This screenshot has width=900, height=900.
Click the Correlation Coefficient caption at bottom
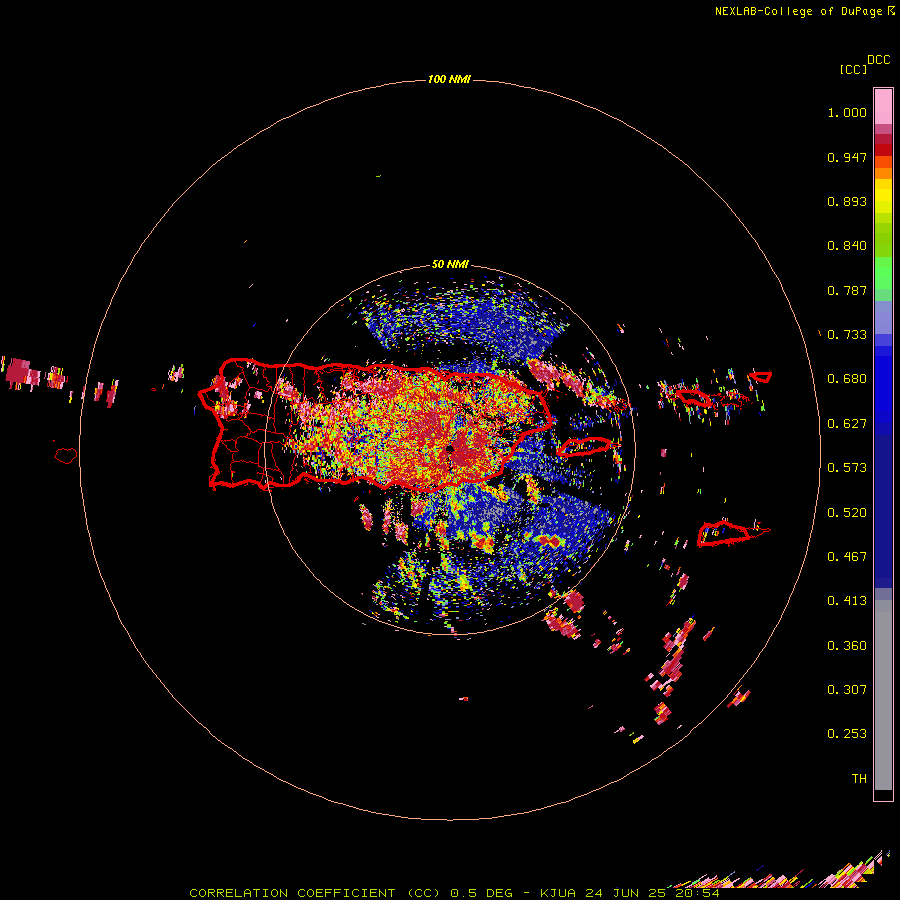[454, 893]
